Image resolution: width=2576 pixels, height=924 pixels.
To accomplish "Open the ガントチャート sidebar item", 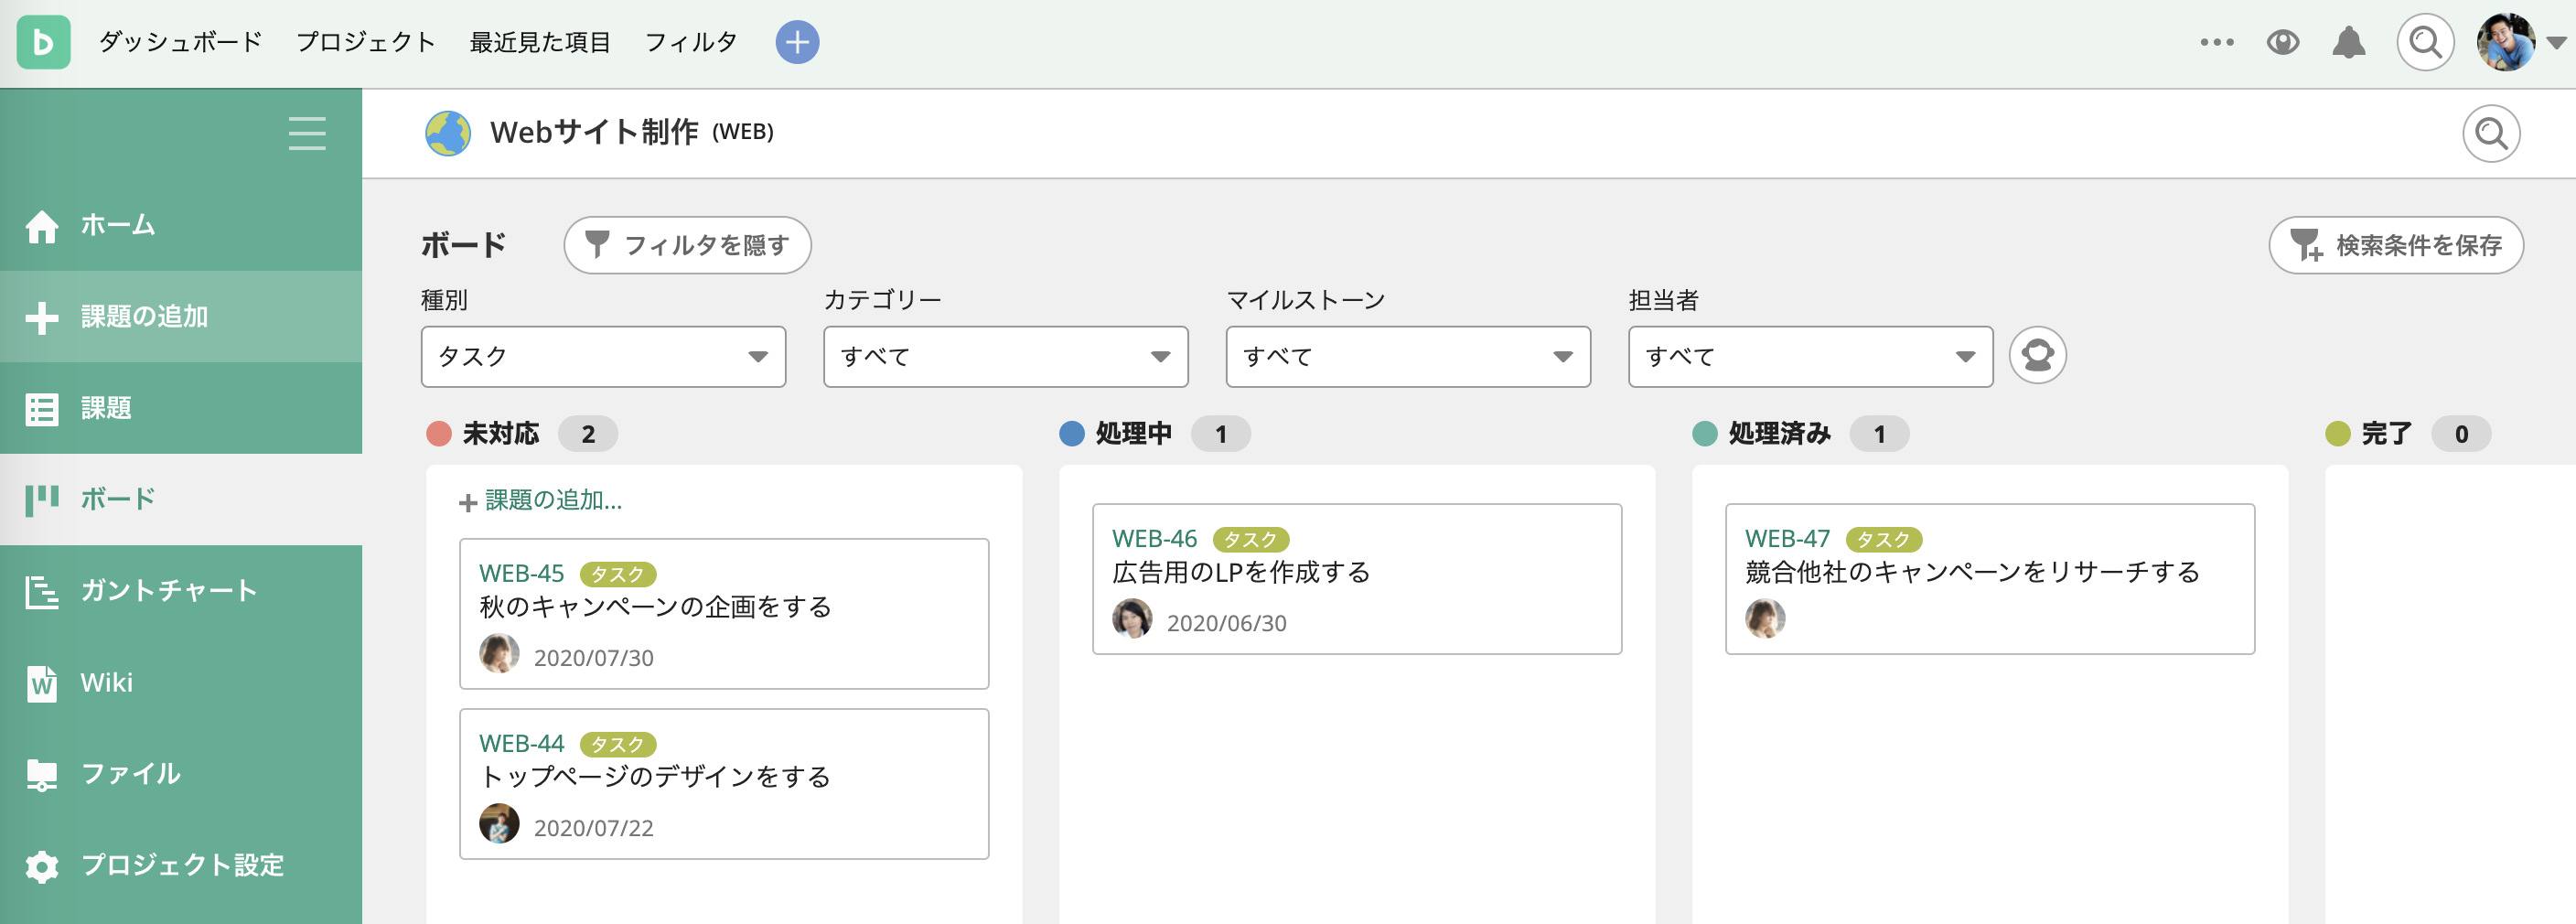I will coord(168,590).
